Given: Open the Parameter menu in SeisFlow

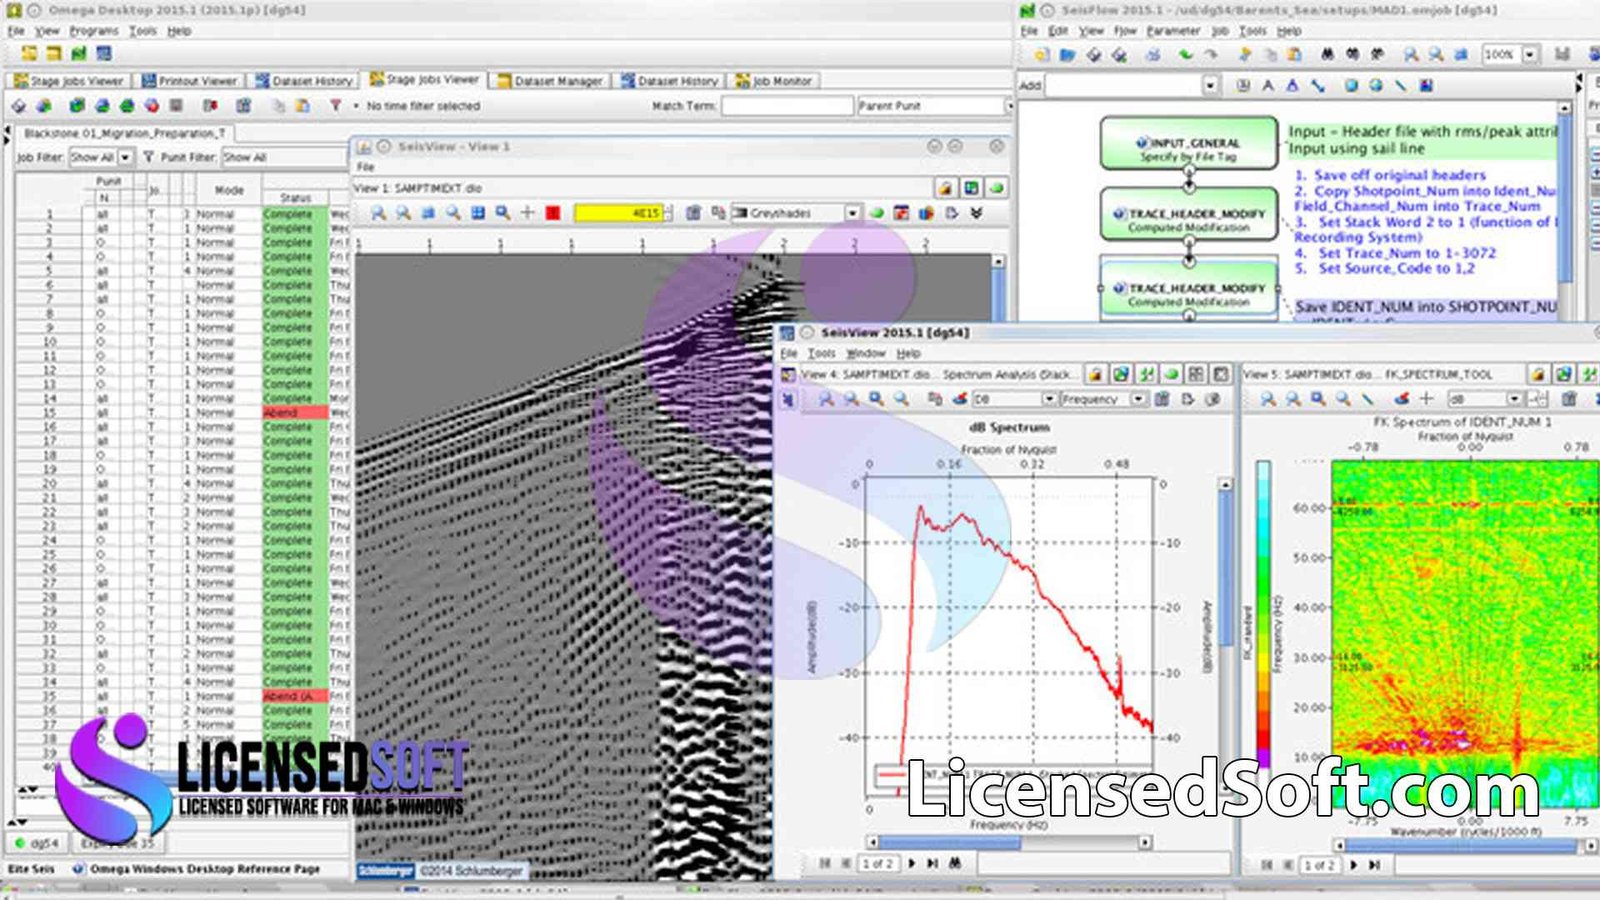Looking at the screenshot, I should (1173, 31).
